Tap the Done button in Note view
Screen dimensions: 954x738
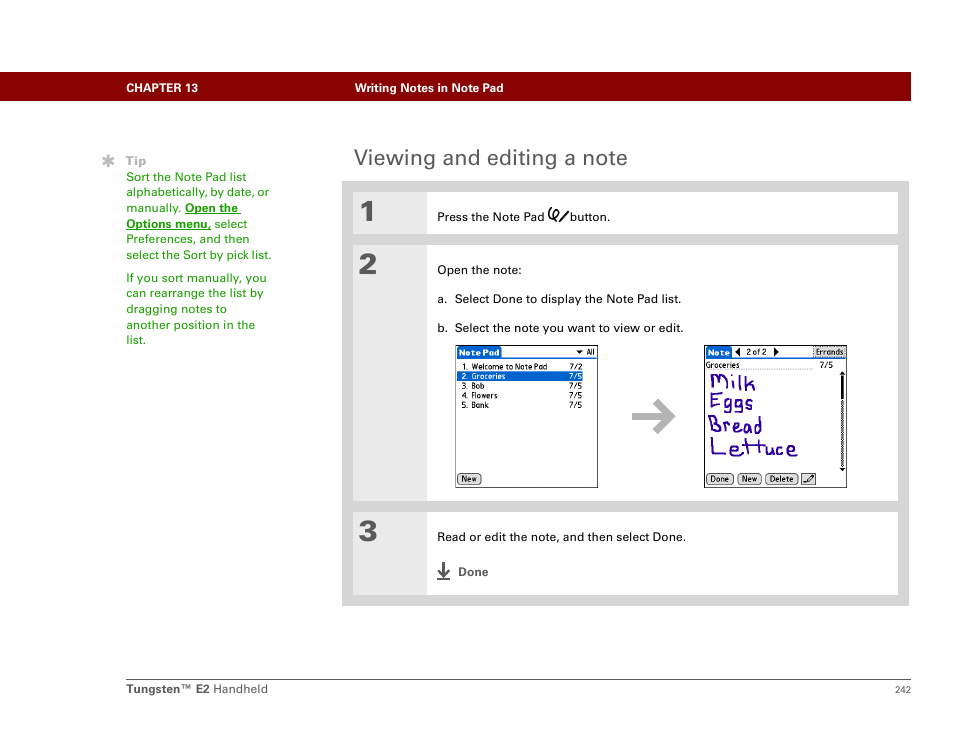[x=719, y=479]
